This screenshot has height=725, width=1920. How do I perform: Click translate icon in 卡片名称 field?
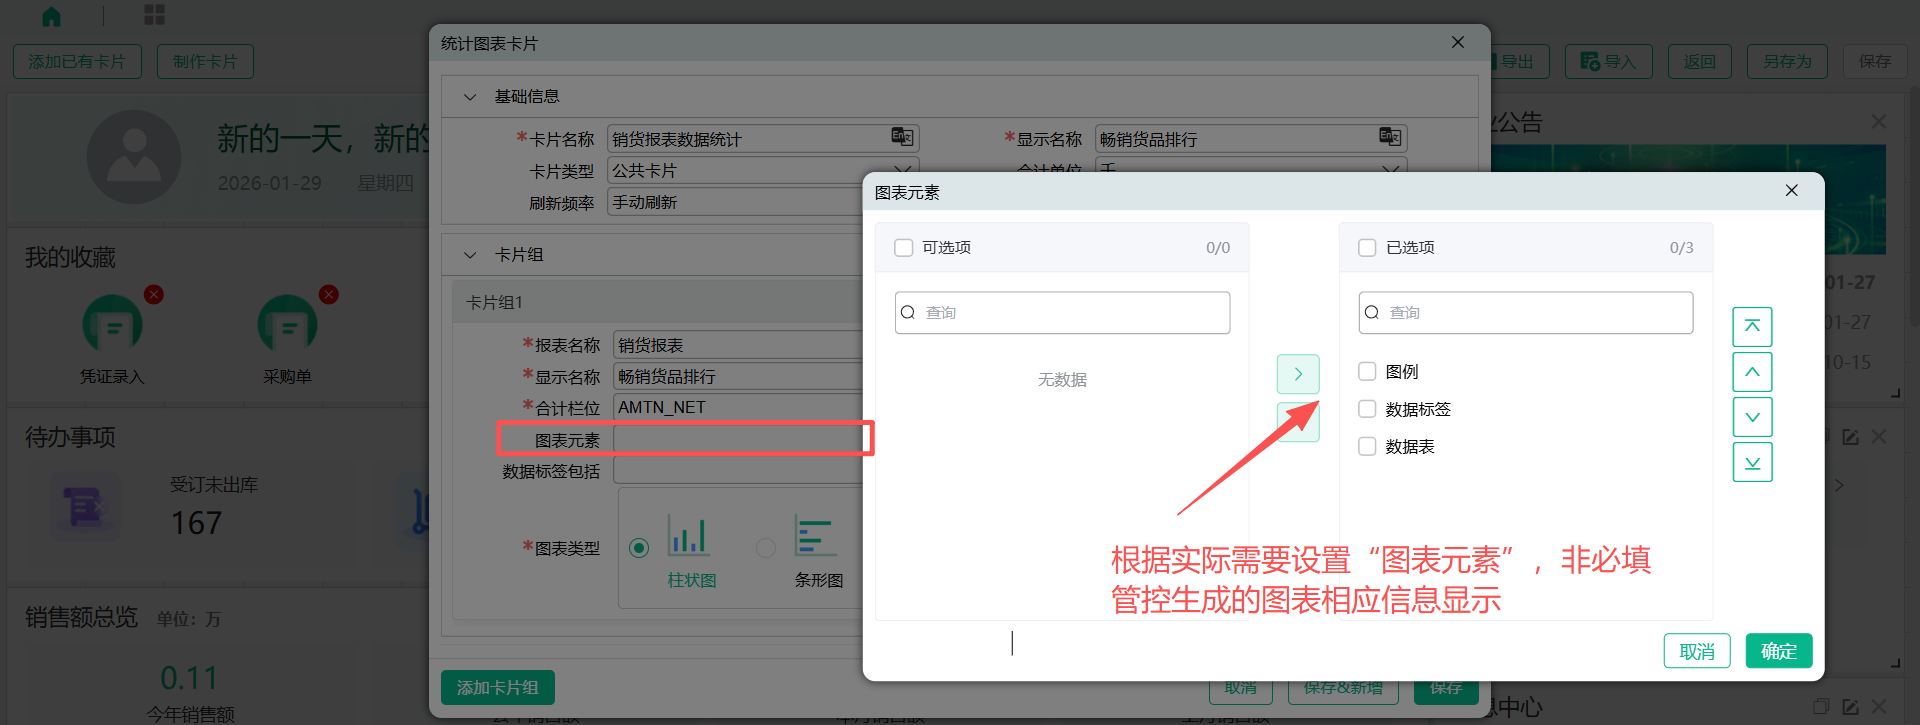click(x=901, y=137)
